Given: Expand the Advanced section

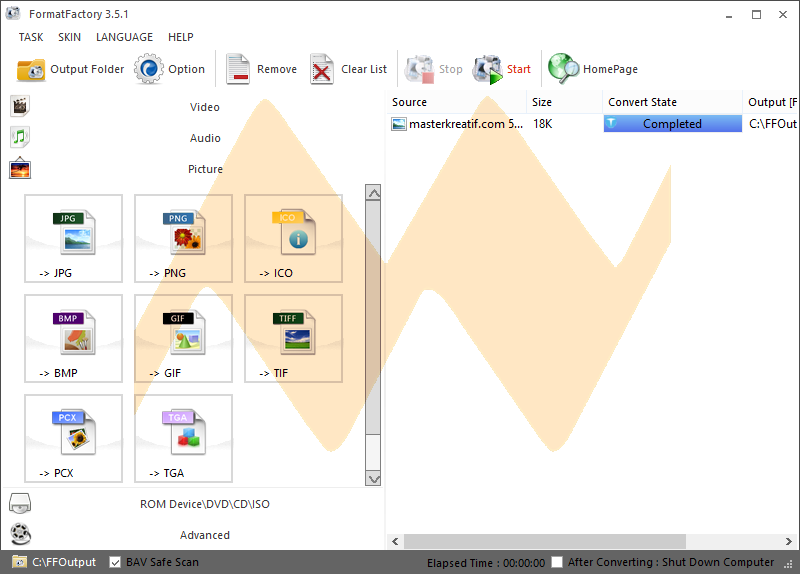Looking at the screenshot, I should (x=204, y=535).
